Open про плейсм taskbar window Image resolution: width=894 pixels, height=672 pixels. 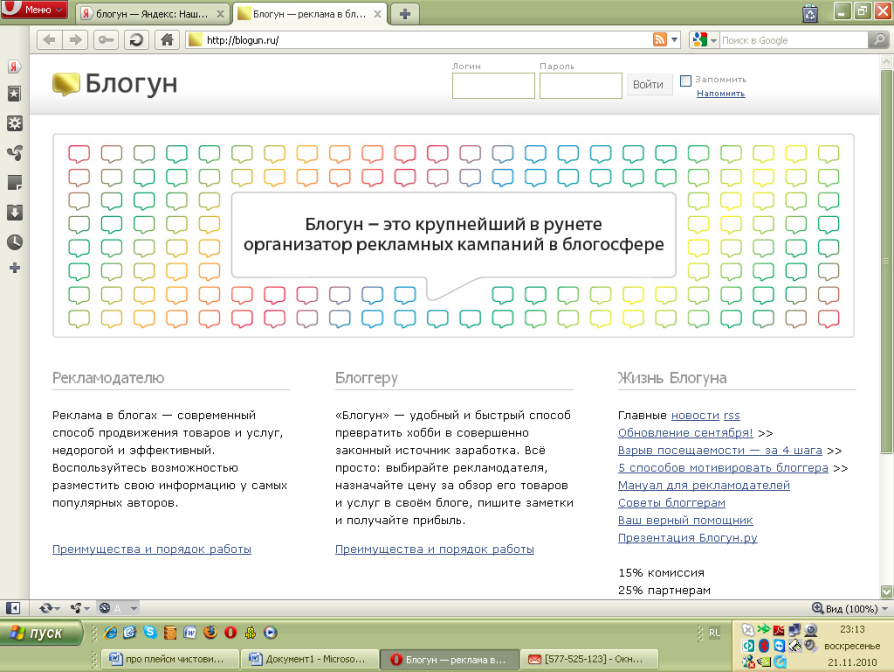click(x=168, y=659)
